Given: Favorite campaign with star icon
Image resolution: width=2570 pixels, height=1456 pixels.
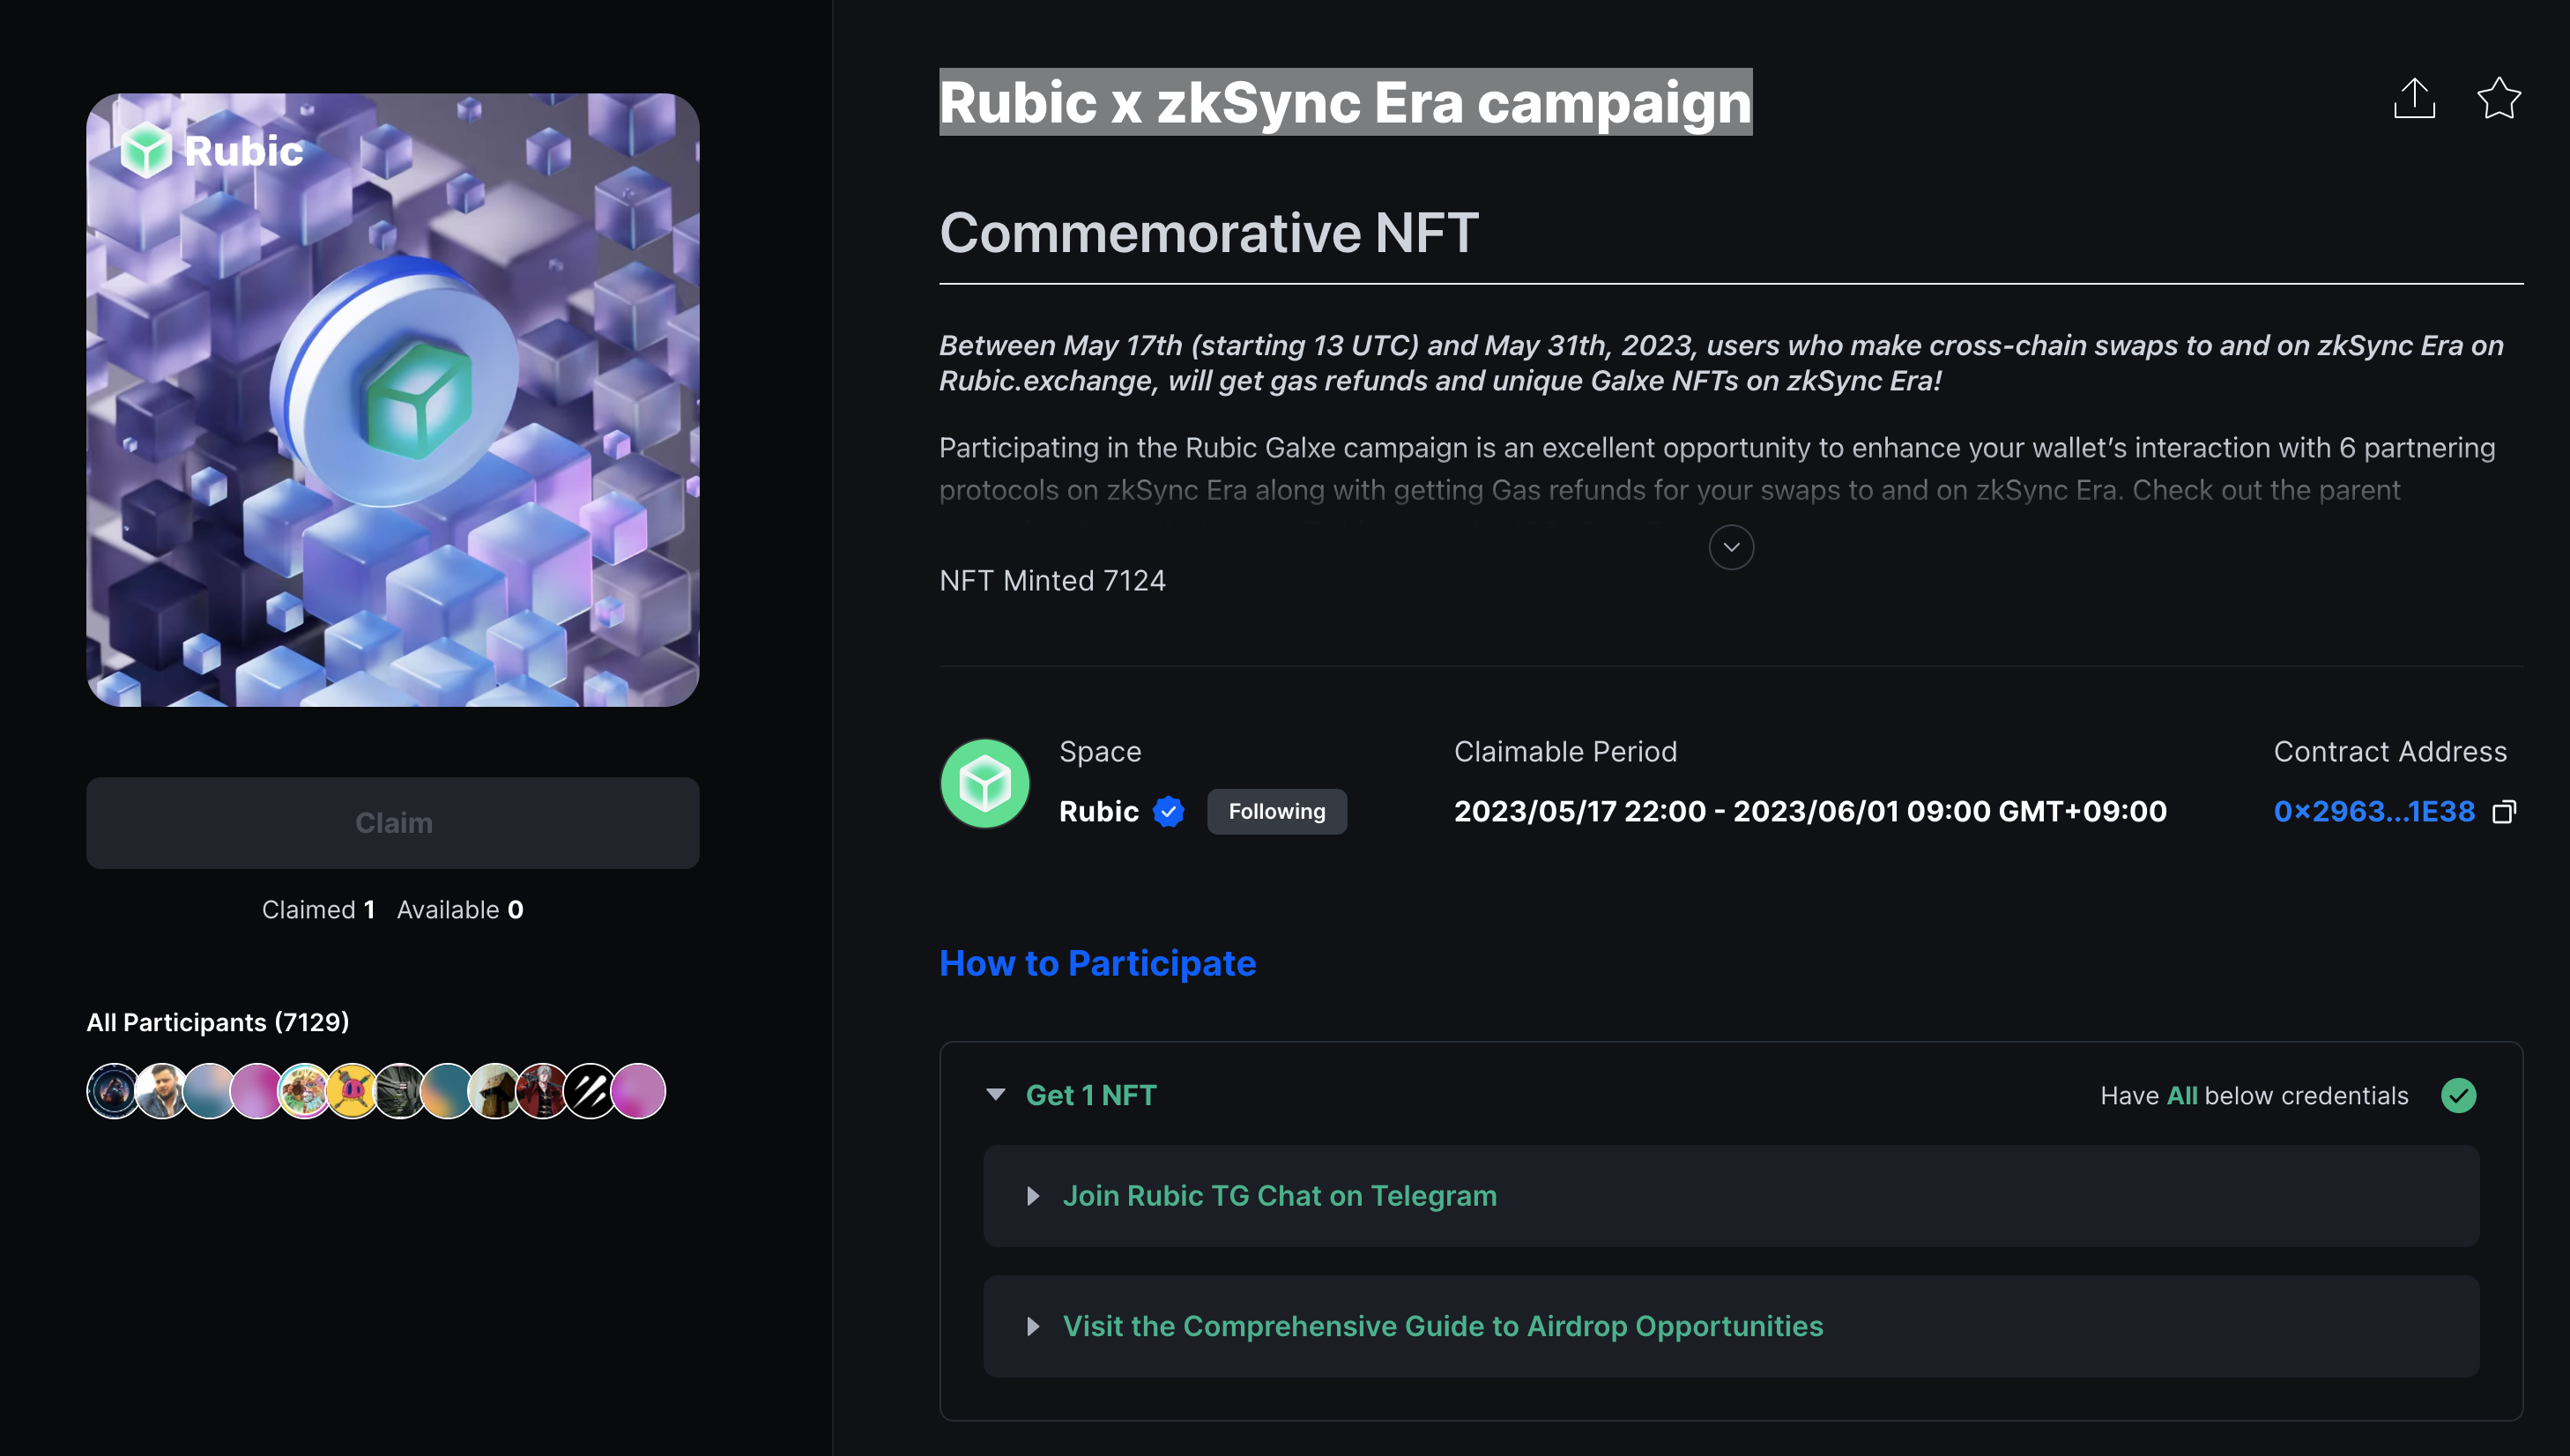Looking at the screenshot, I should [2498, 98].
